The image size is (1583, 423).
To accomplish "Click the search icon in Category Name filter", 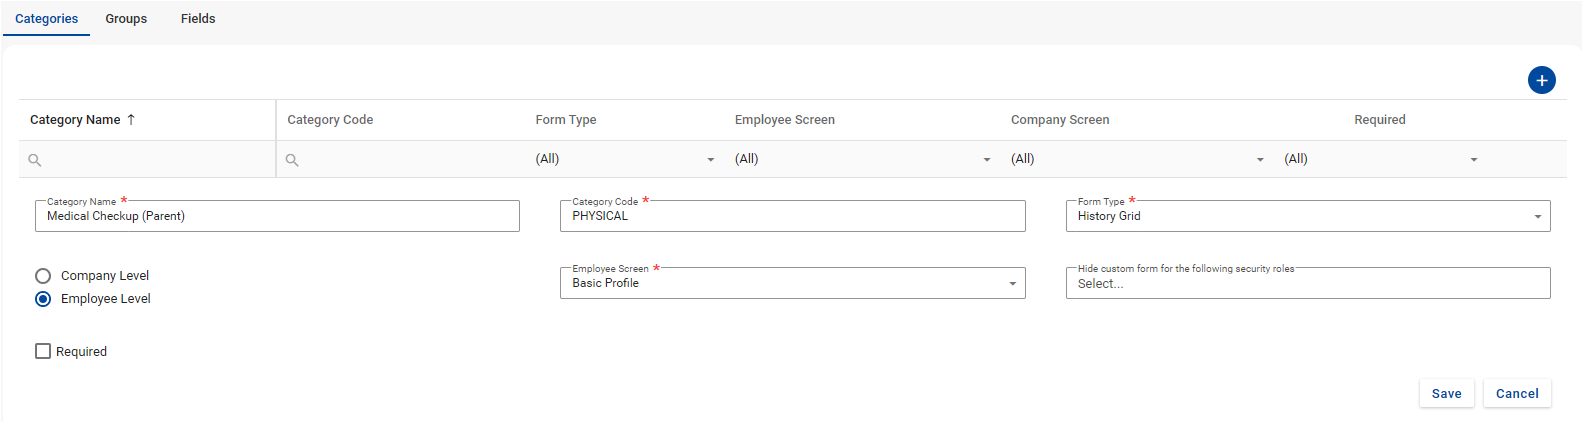I will [x=35, y=160].
